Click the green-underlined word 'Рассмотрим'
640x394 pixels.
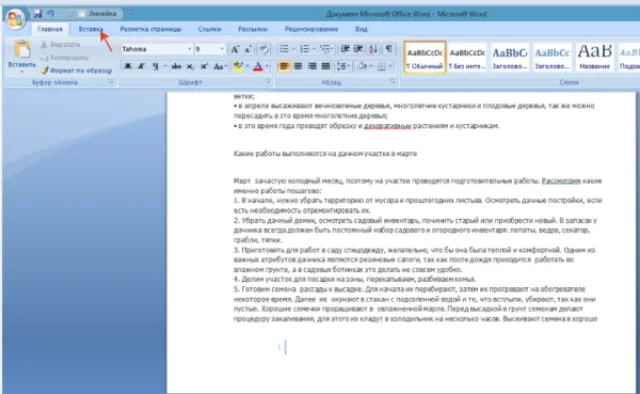(561, 181)
